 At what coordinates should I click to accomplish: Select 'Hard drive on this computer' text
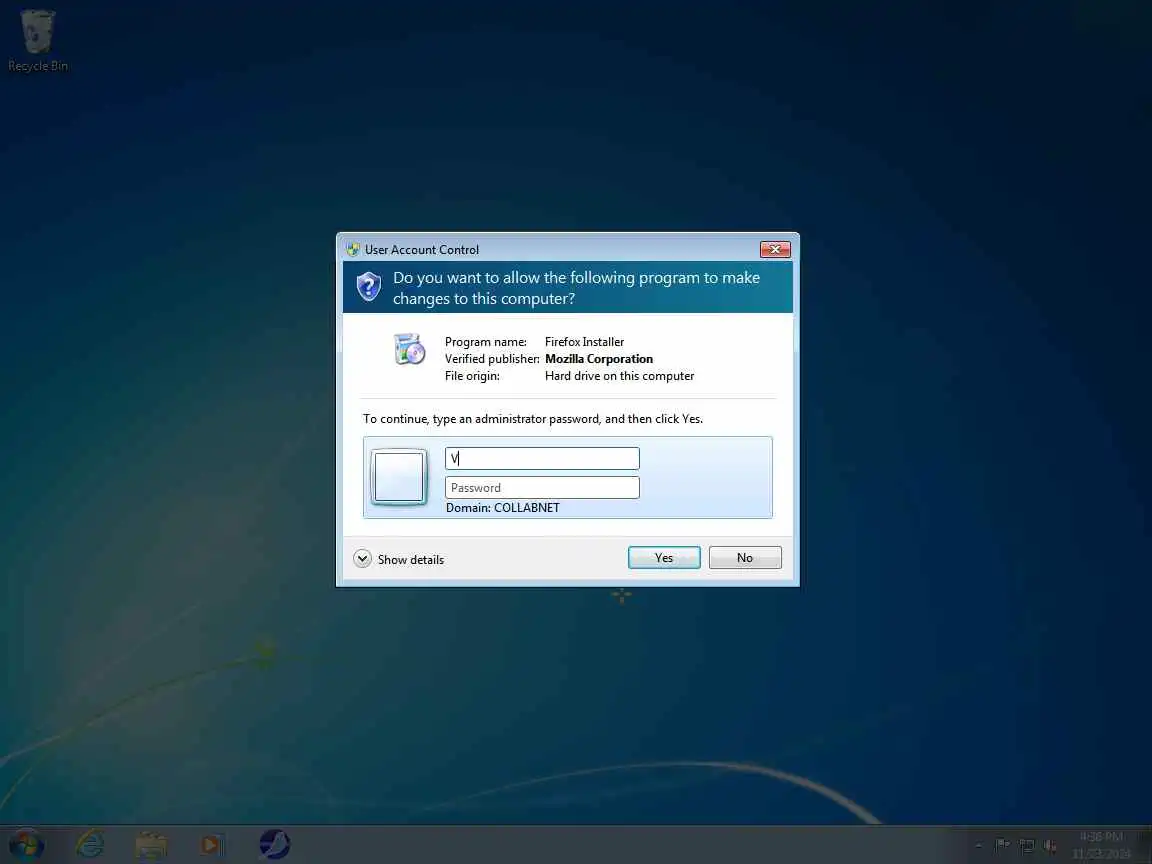[x=619, y=375]
